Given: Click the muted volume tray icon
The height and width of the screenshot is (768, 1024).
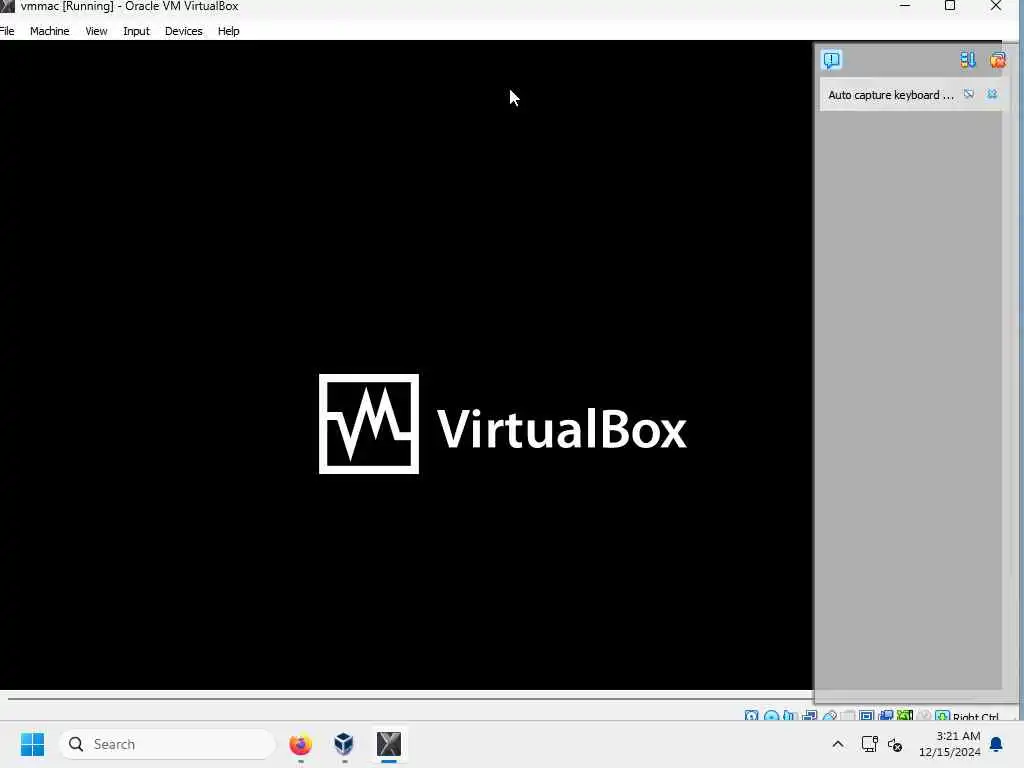Looking at the screenshot, I should (x=895, y=744).
